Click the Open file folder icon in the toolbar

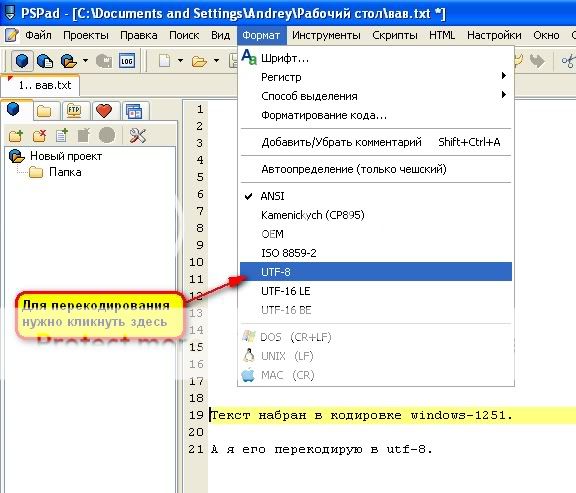pyautogui.click(x=199, y=61)
